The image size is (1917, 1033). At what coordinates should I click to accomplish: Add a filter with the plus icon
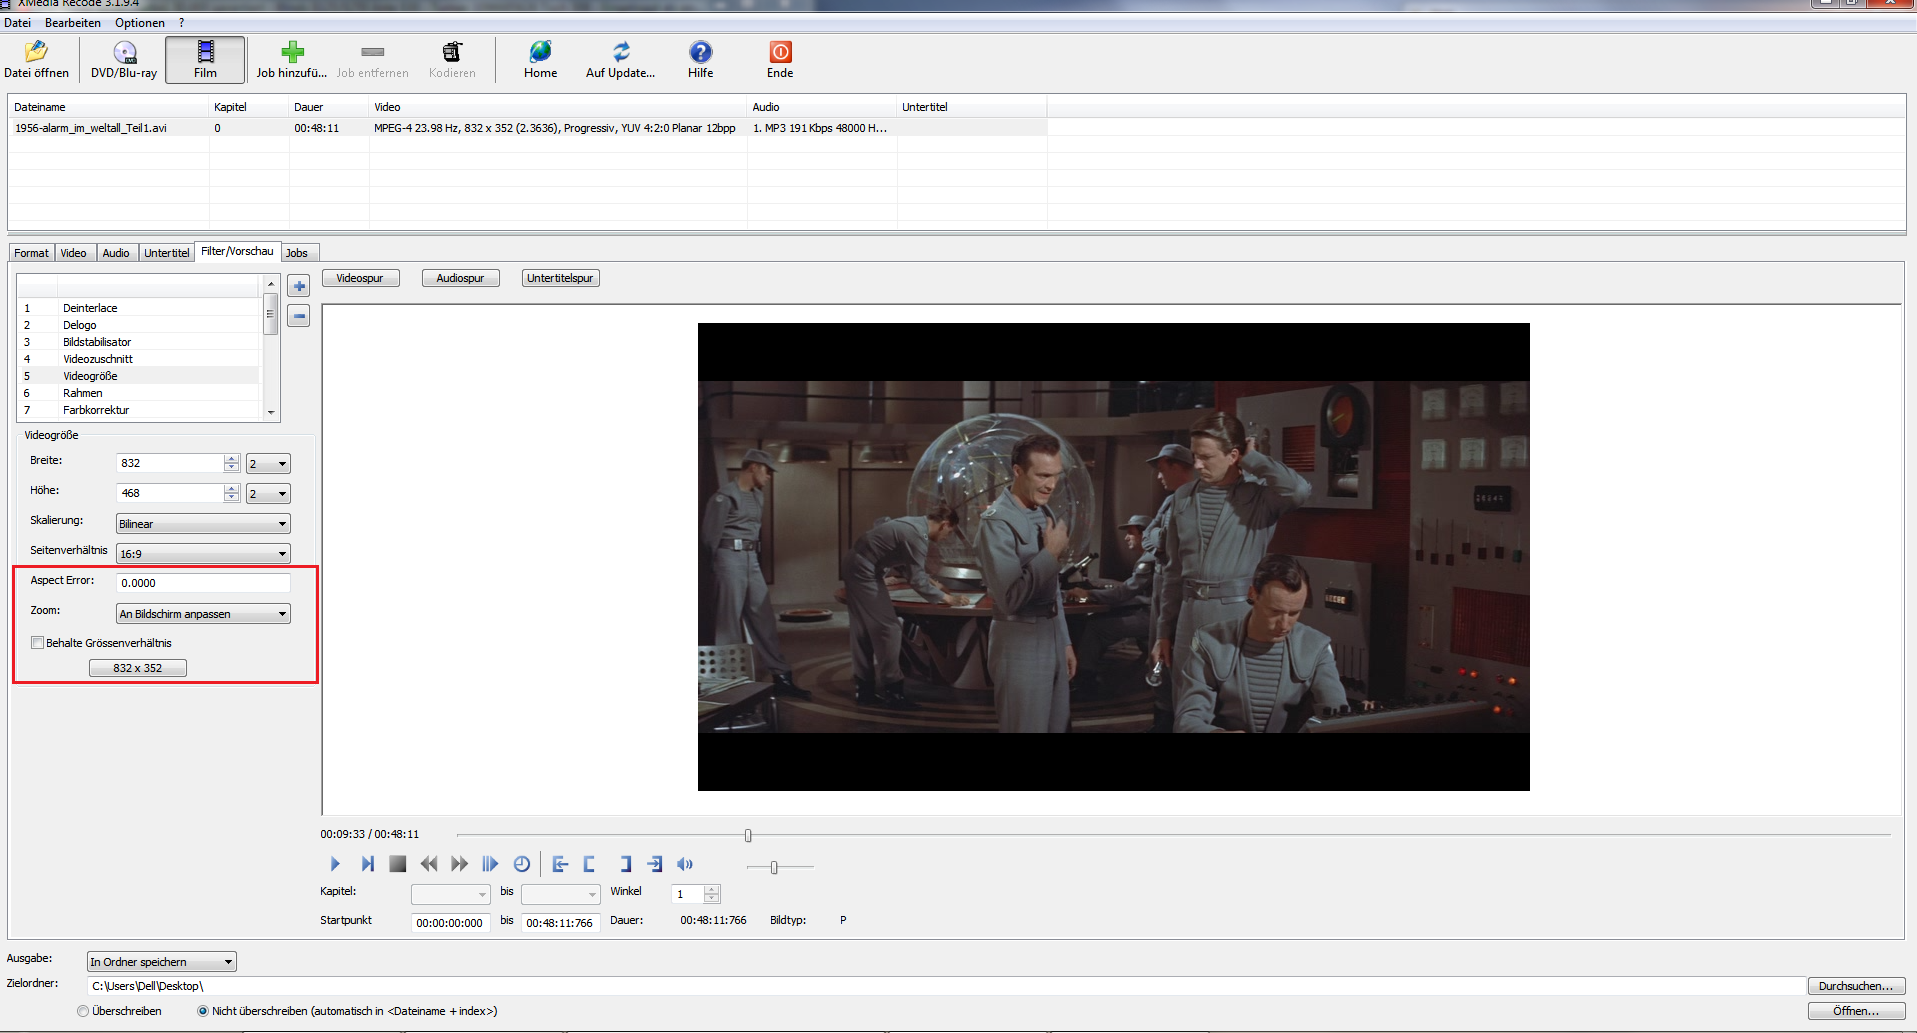[299, 286]
